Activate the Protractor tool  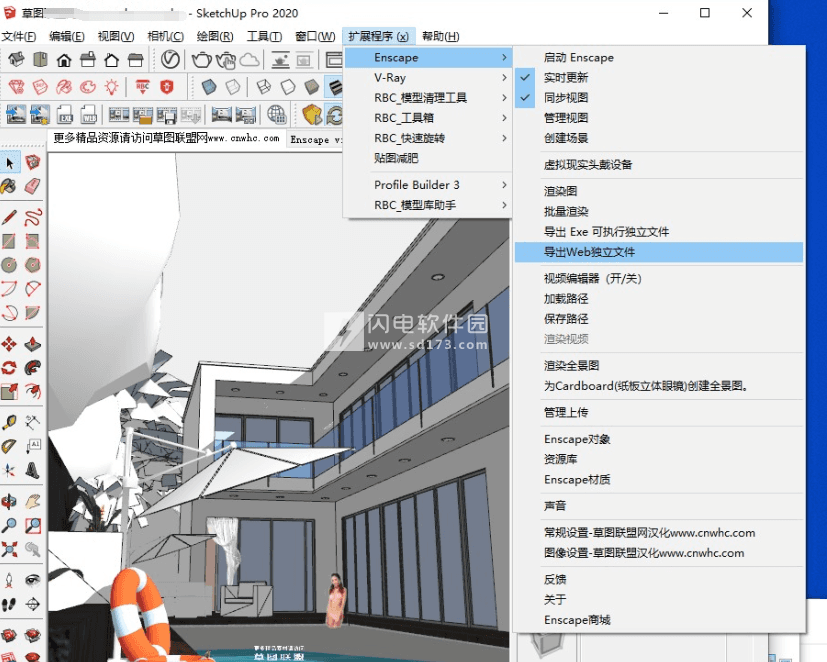click(9, 446)
